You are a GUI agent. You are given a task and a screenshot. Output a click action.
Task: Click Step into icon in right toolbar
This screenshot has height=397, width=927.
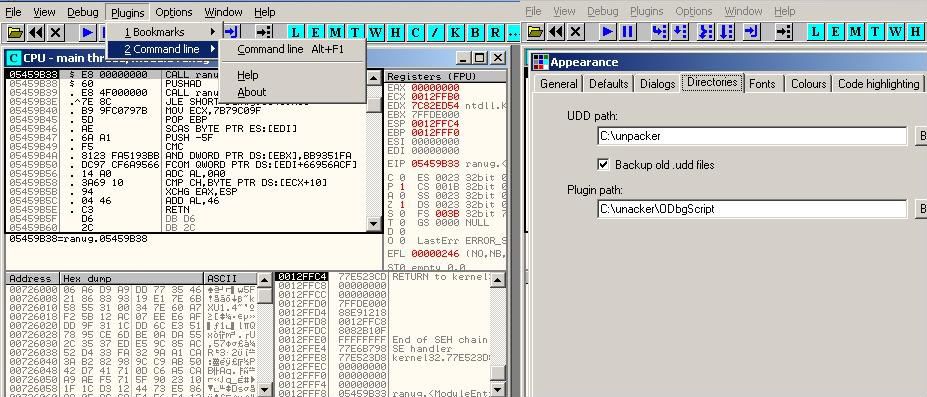point(660,32)
